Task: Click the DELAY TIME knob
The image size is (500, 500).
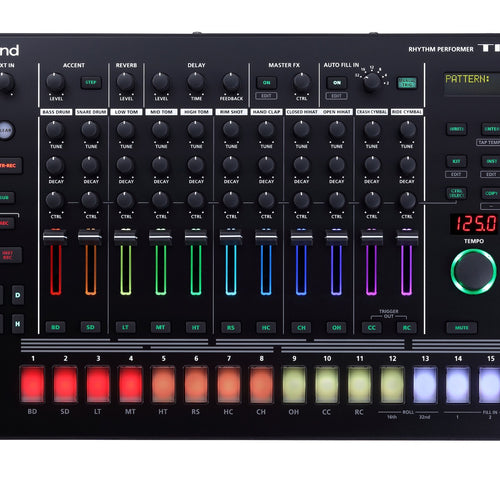Action: (x=196, y=82)
